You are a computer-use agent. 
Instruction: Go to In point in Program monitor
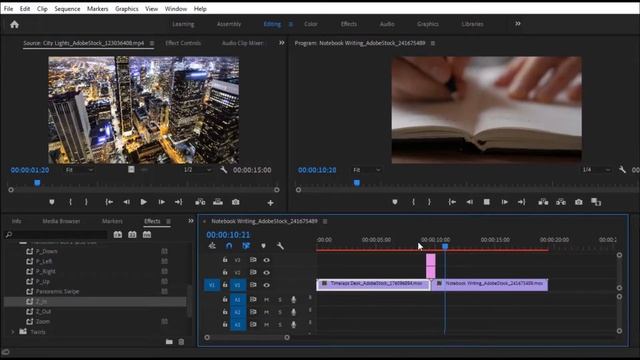[452, 202]
